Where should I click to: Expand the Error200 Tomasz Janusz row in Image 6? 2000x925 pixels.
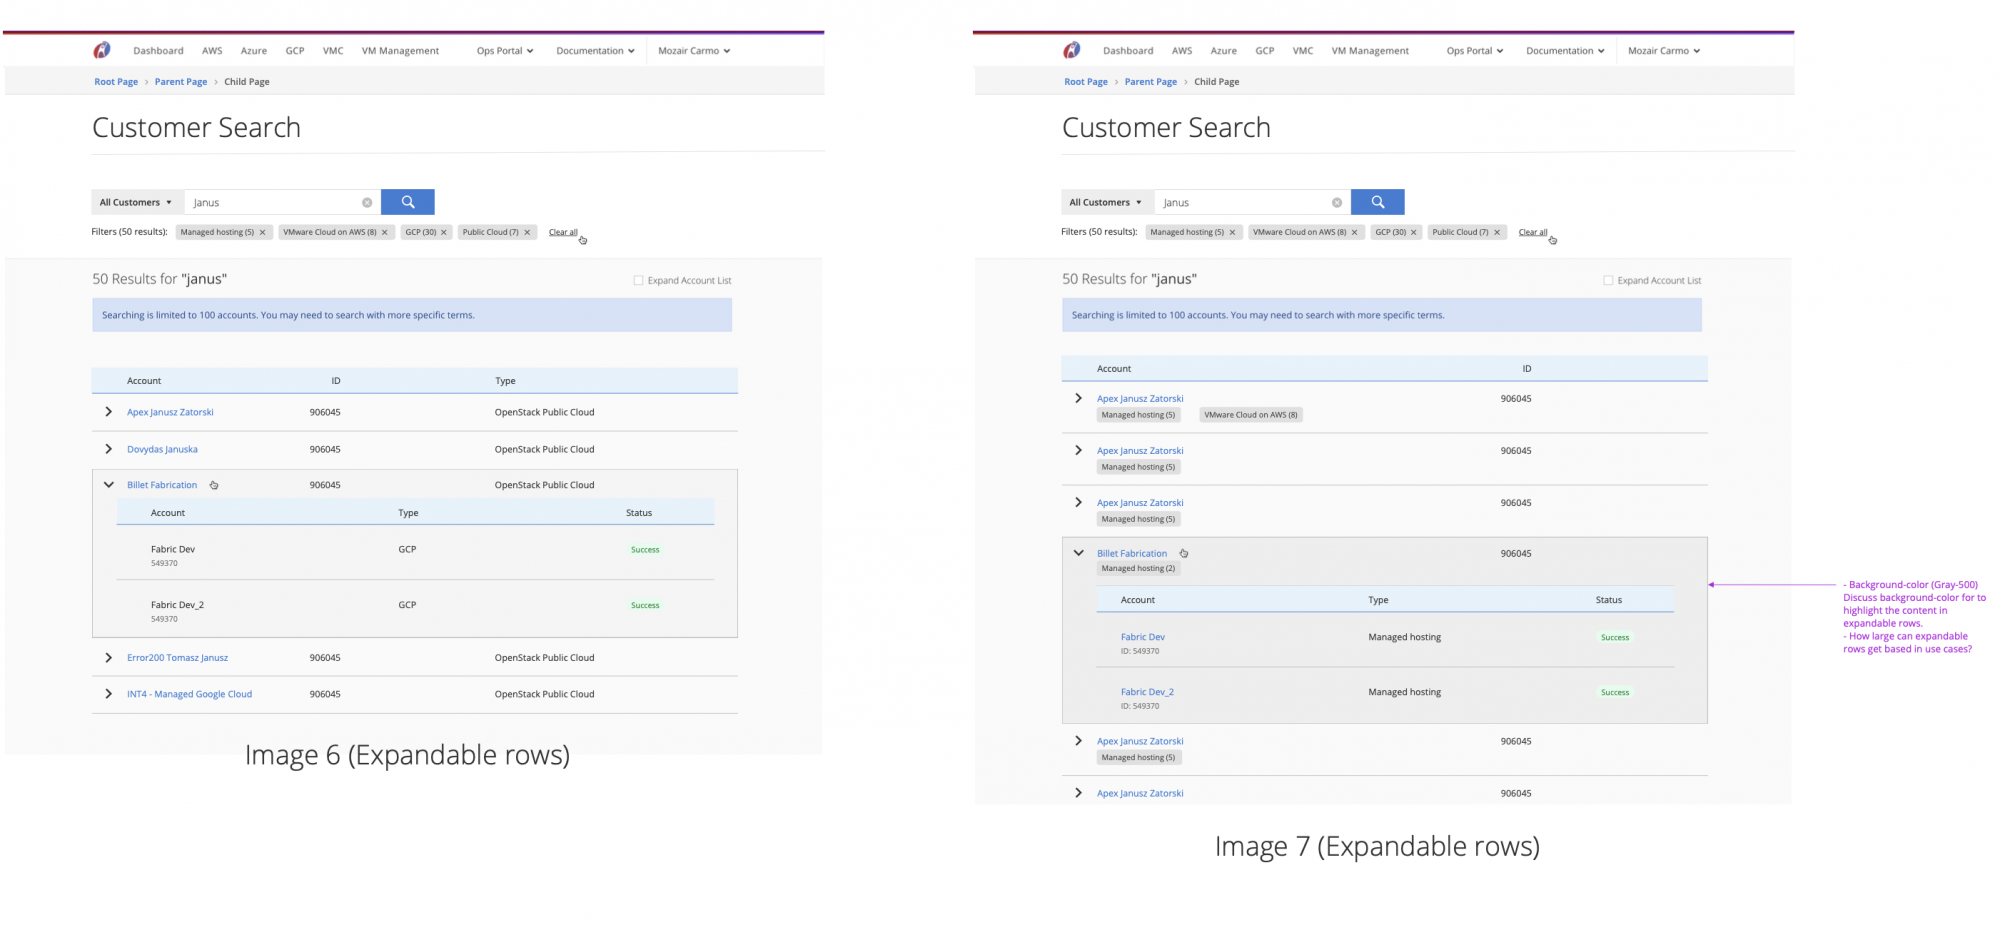[108, 657]
